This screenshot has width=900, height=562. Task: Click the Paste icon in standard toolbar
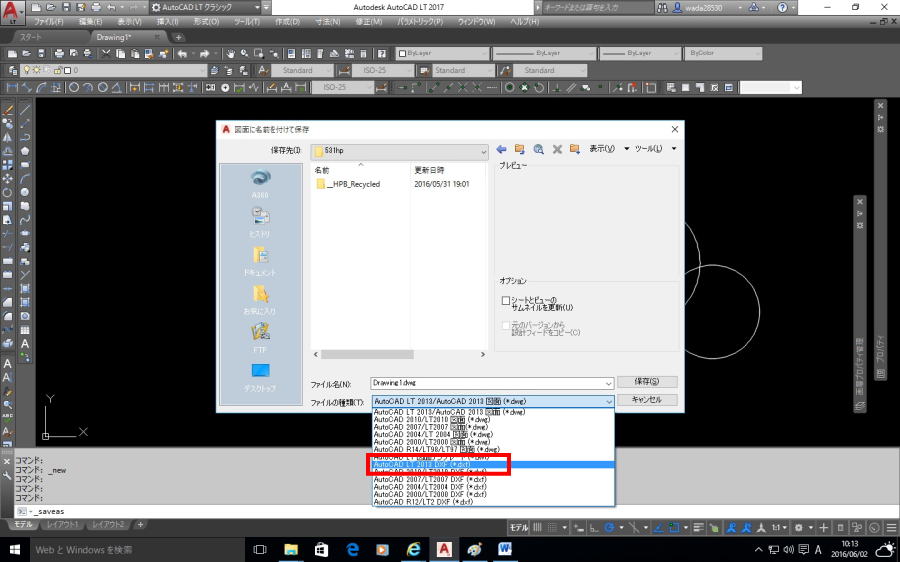point(135,53)
